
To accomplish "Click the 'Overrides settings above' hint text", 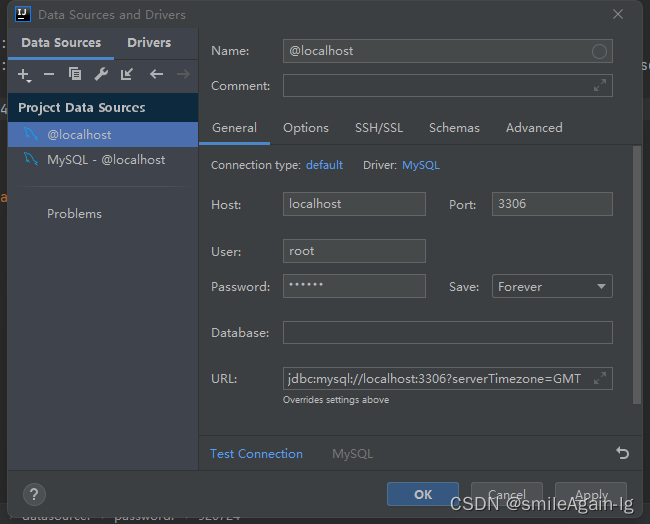I will click(336, 400).
